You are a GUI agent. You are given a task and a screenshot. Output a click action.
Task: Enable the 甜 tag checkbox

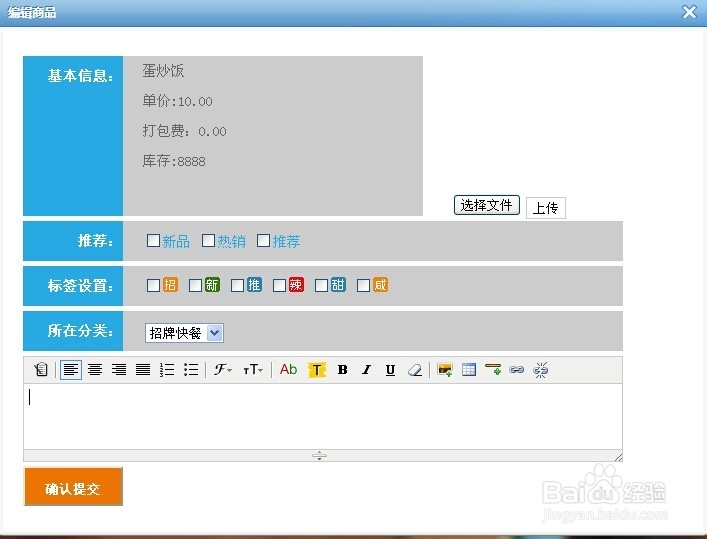click(x=321, y=285)
